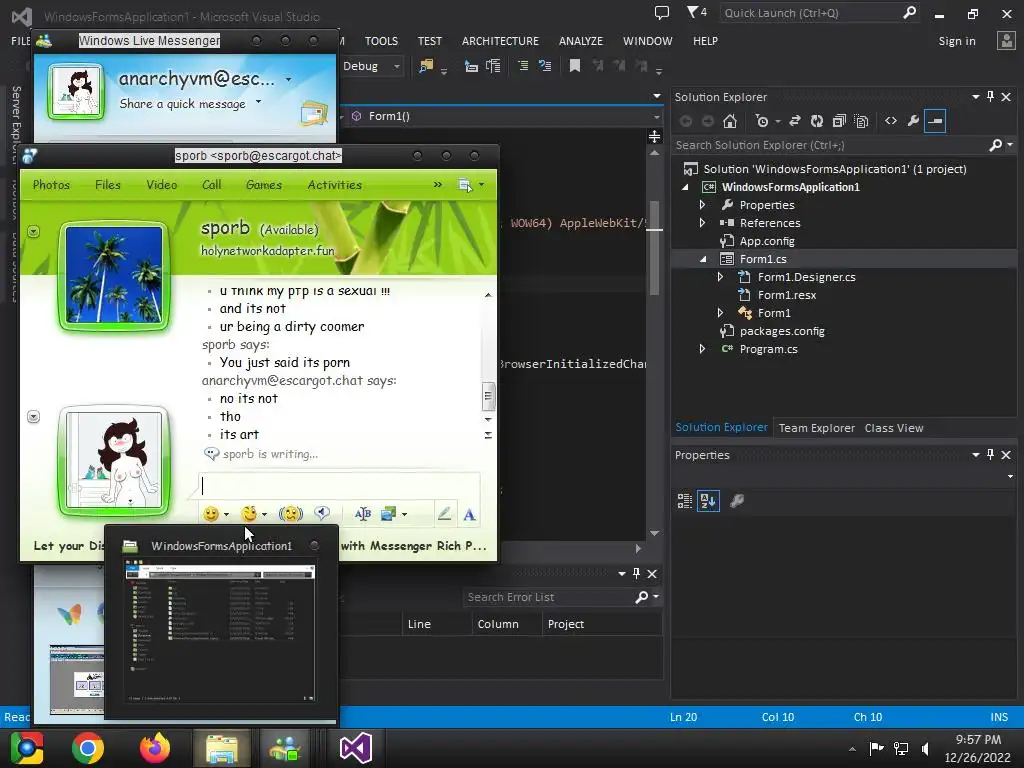Click the feedback flag icon with 4

click(696, 12)
